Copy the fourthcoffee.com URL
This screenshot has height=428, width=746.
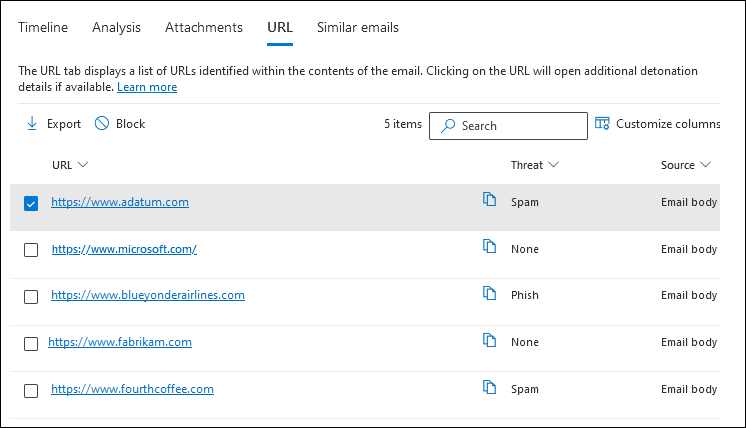pos(490,388)
